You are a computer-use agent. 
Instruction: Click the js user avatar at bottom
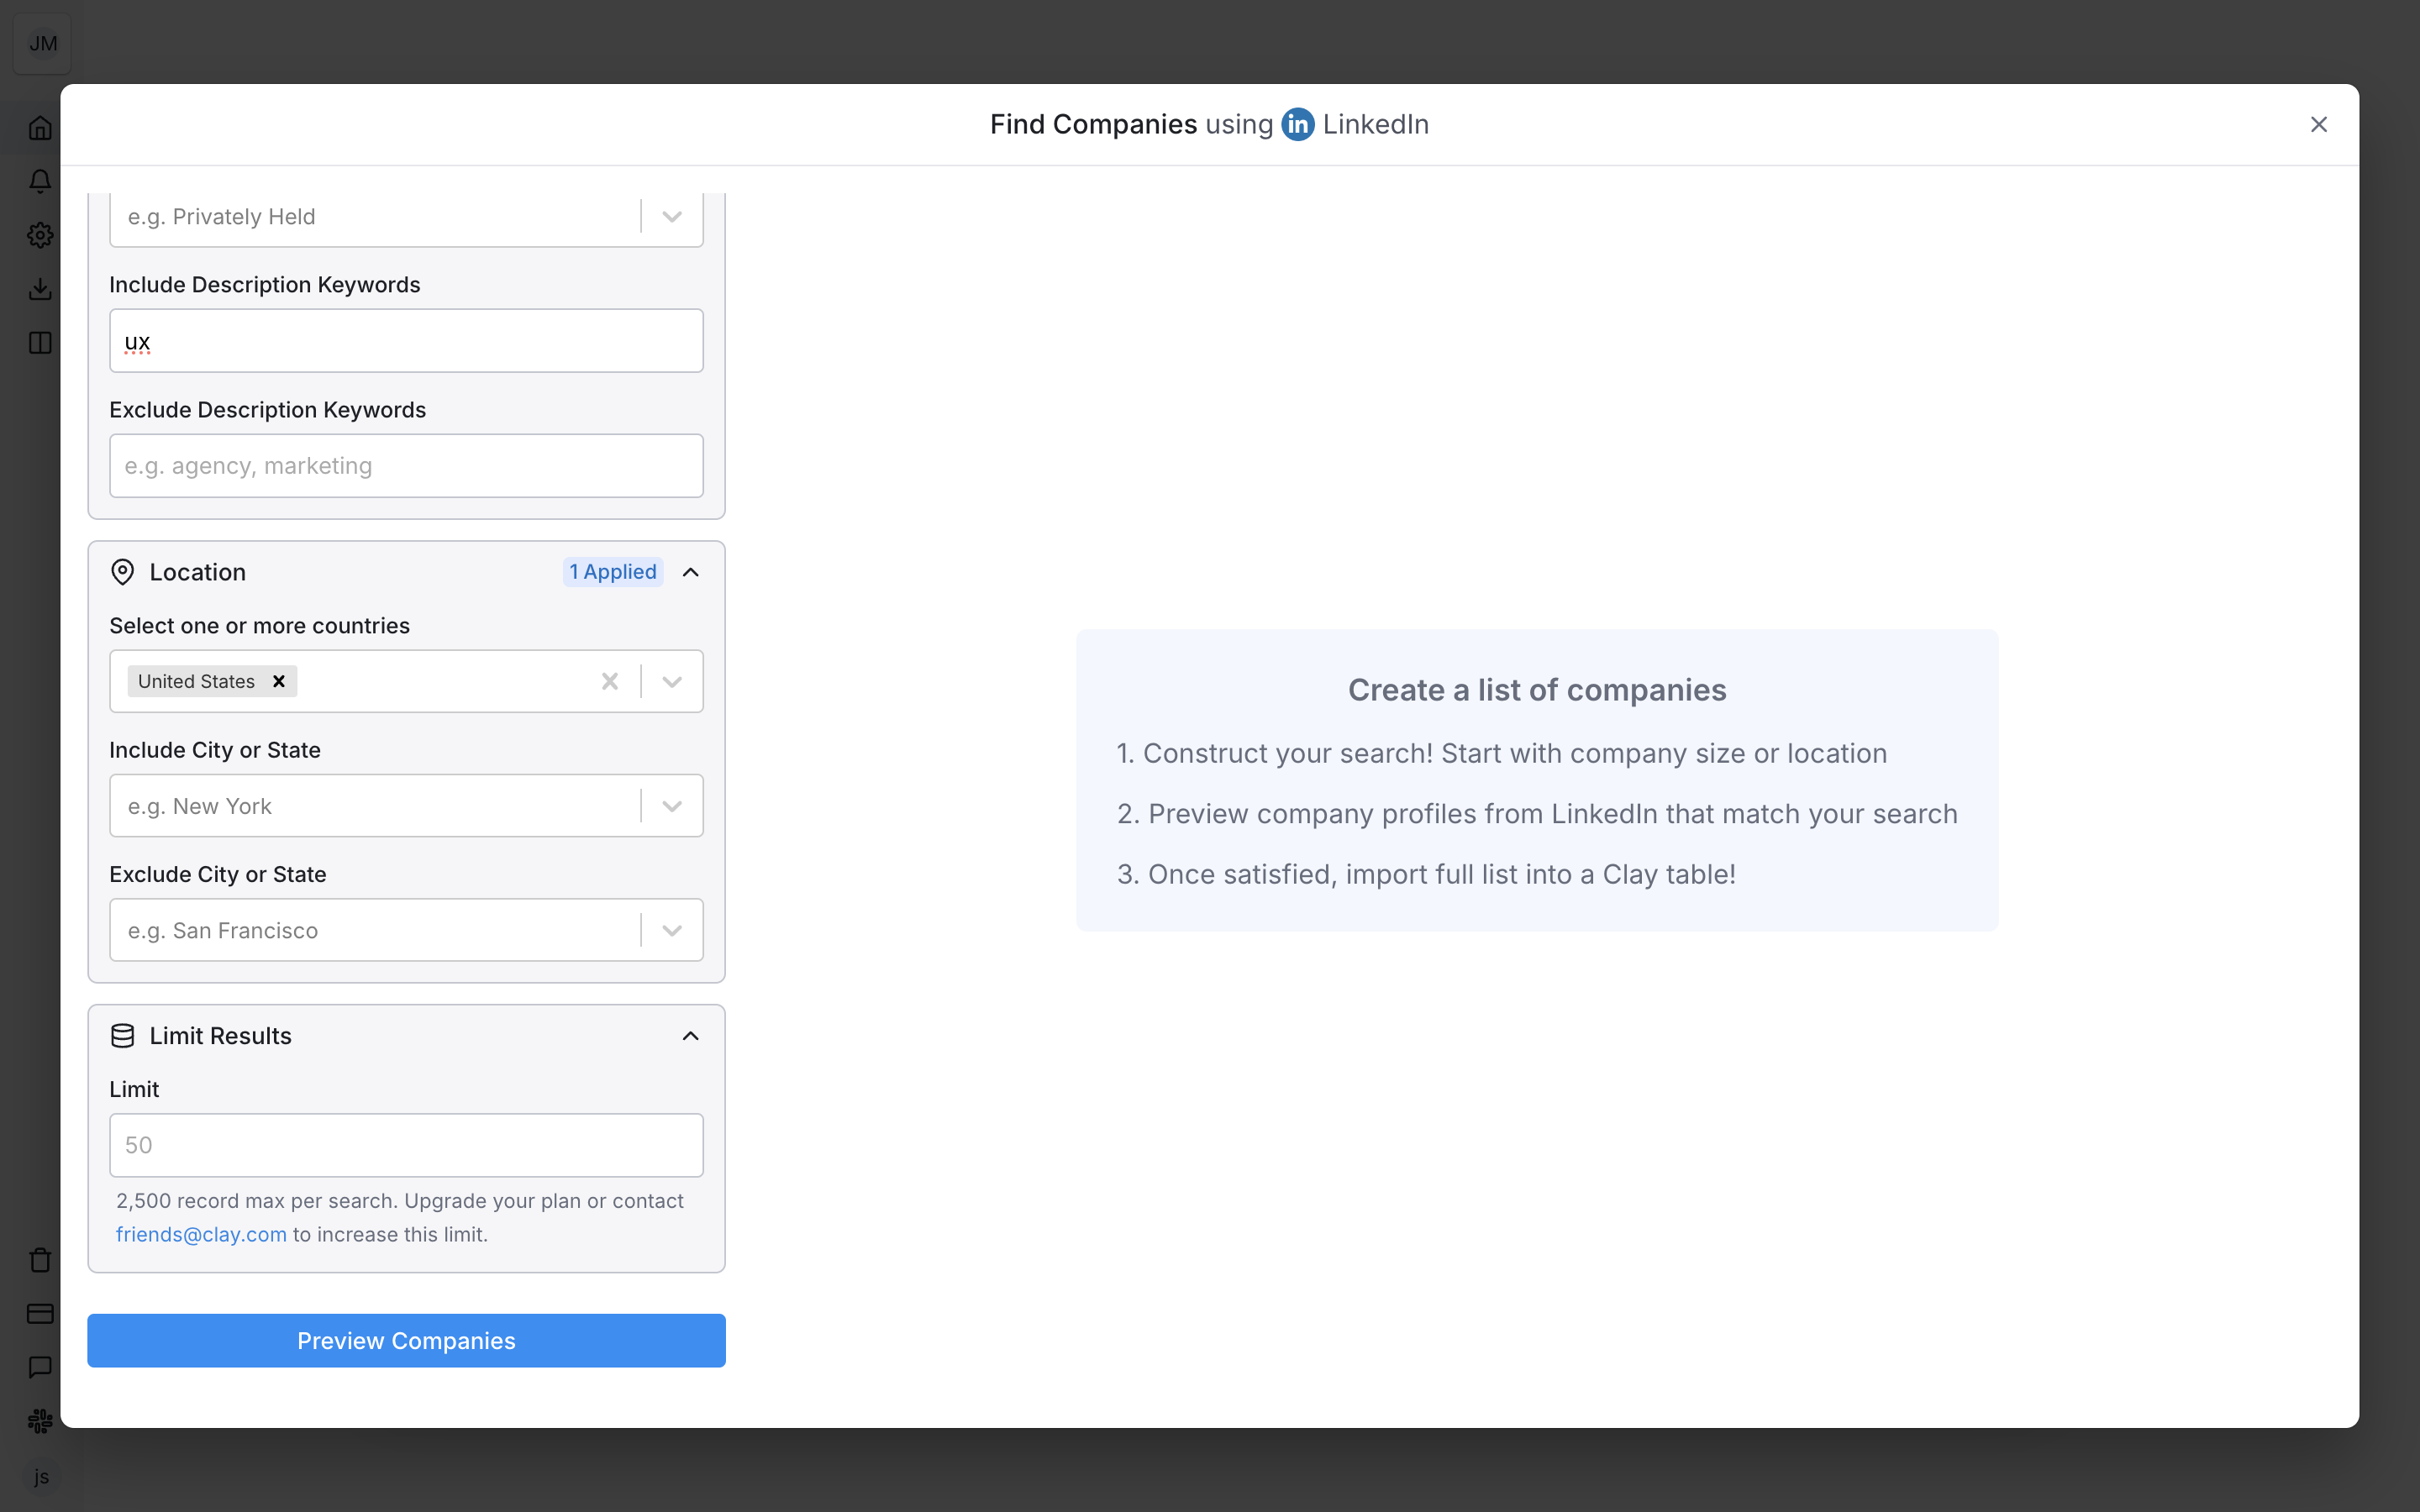click(x=41, y=1477)
